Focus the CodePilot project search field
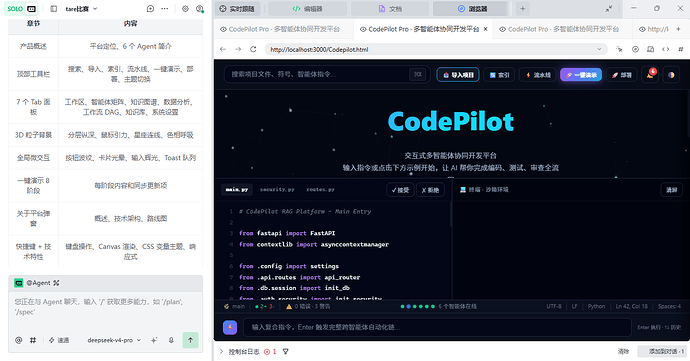This screenshot has height=361, width=690. 327,74
